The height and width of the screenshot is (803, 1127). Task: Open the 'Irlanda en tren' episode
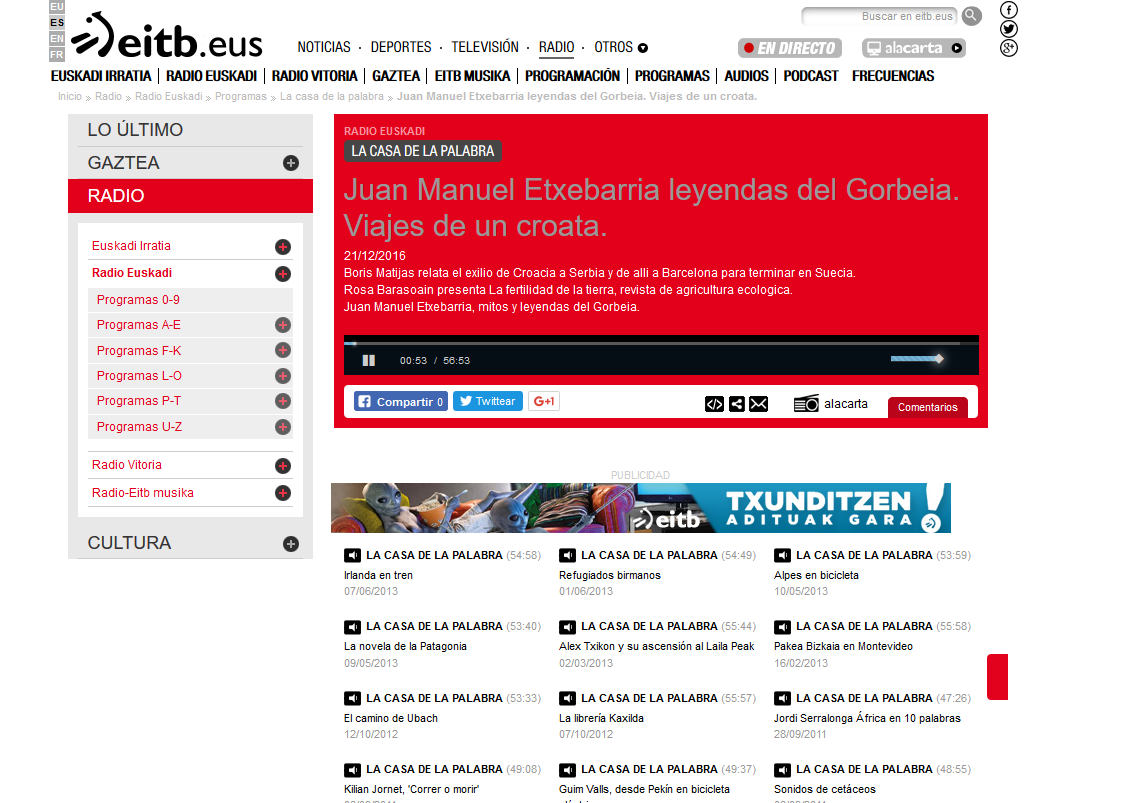coord(378,575)
